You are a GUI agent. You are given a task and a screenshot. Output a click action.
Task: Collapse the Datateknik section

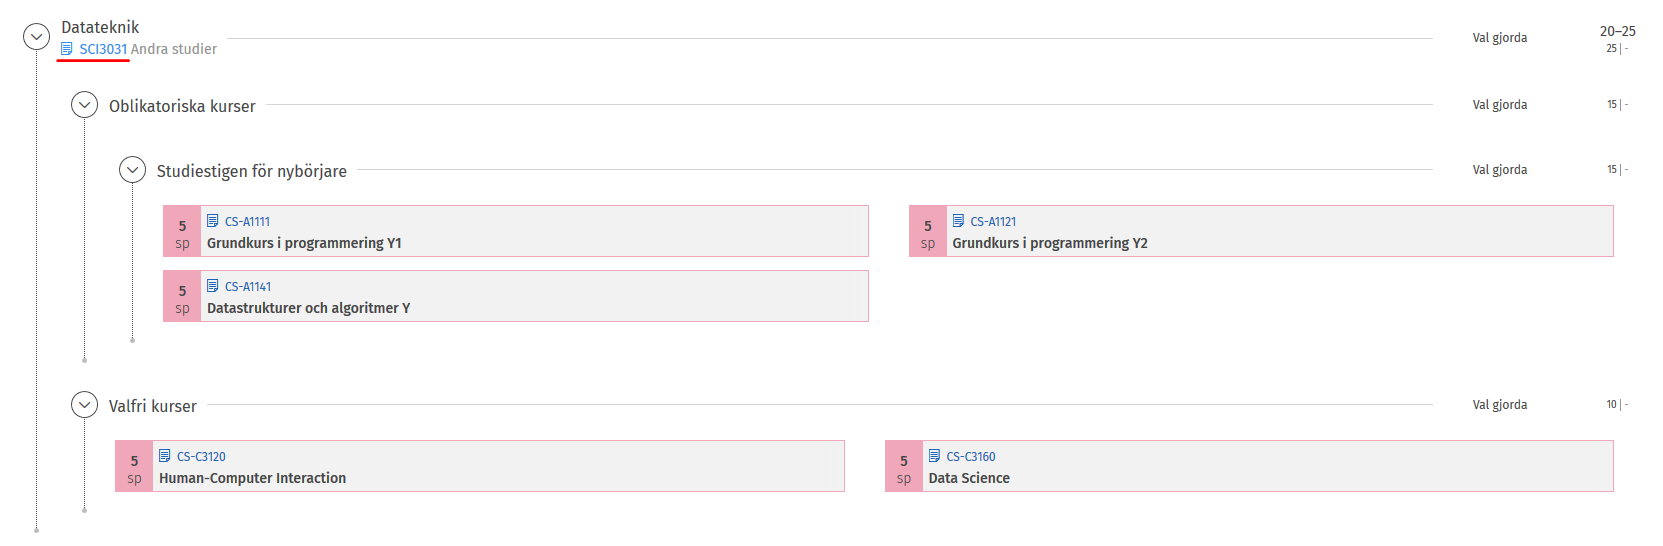[36, 37]
